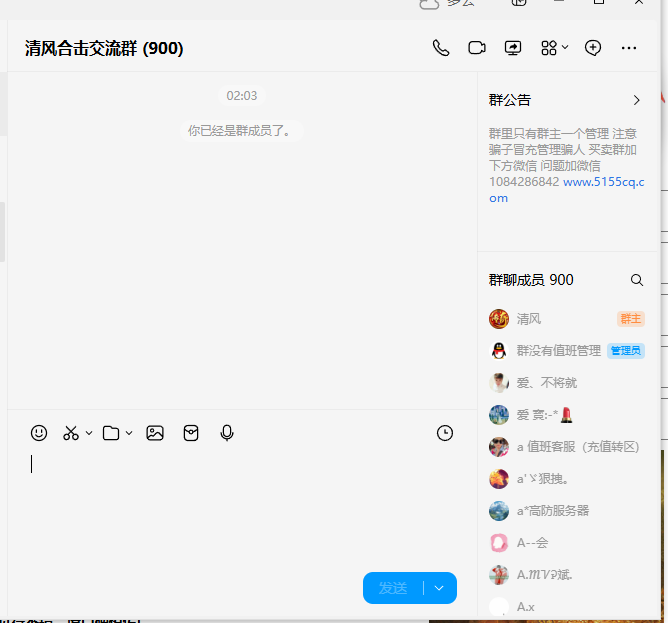This screenshot has height=623, width=668.
Task: Select member 爱、不将就
Action: (567, 383)
